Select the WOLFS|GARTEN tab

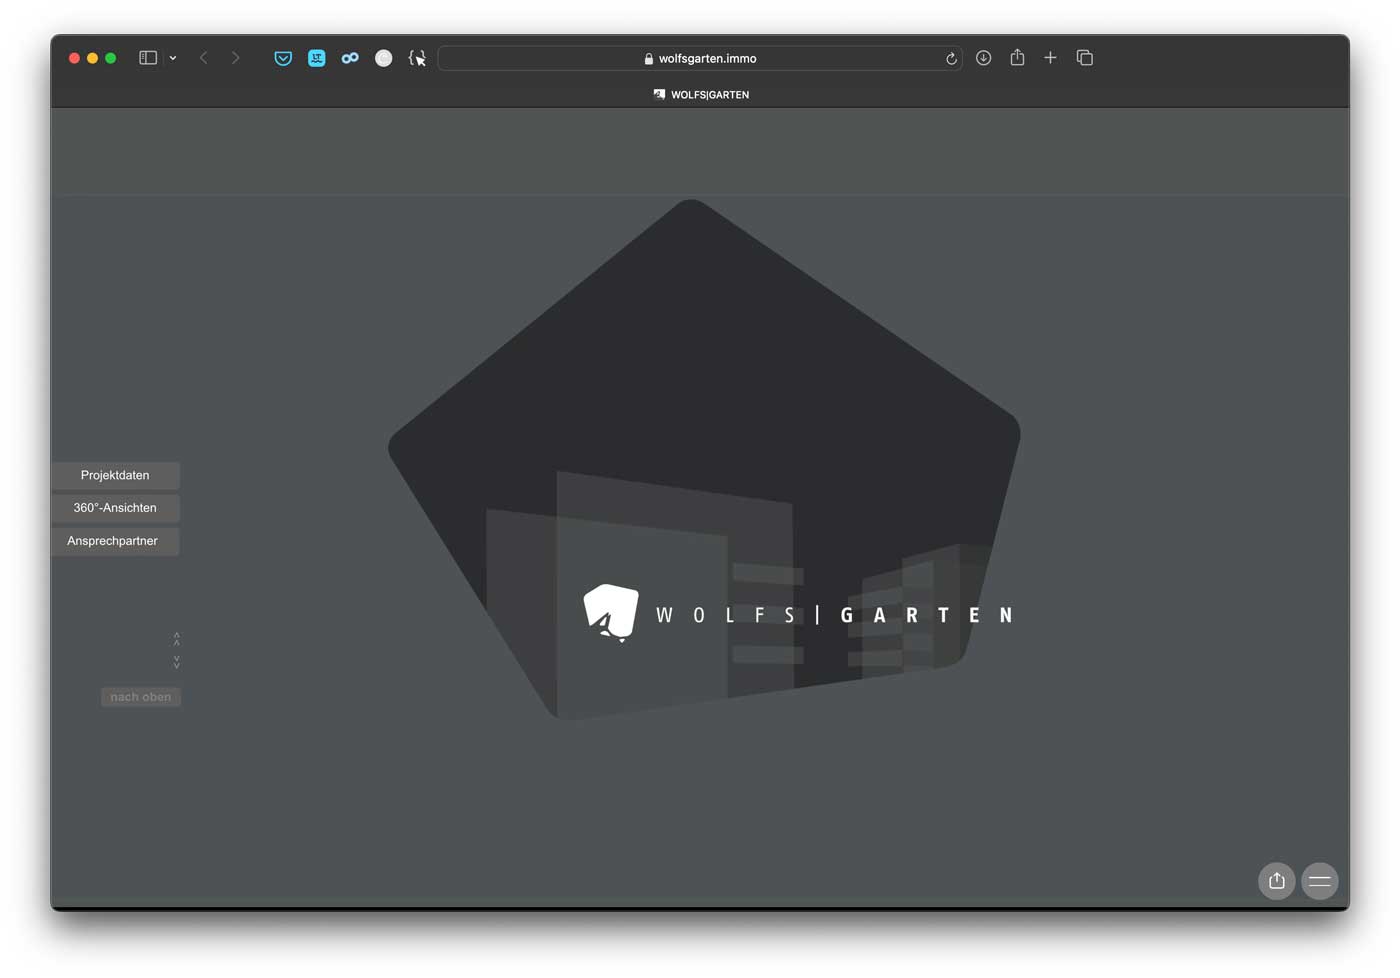(701, 94)
